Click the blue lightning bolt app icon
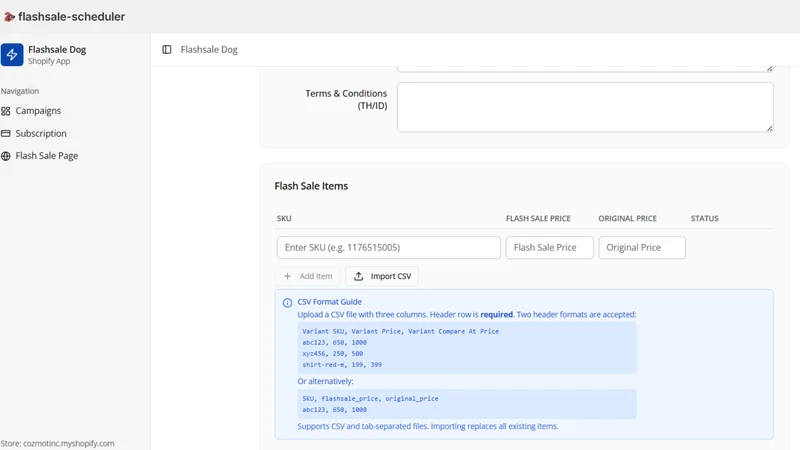Image resolution: width=800 pixels, height=450 pixels. coord(12,55)
